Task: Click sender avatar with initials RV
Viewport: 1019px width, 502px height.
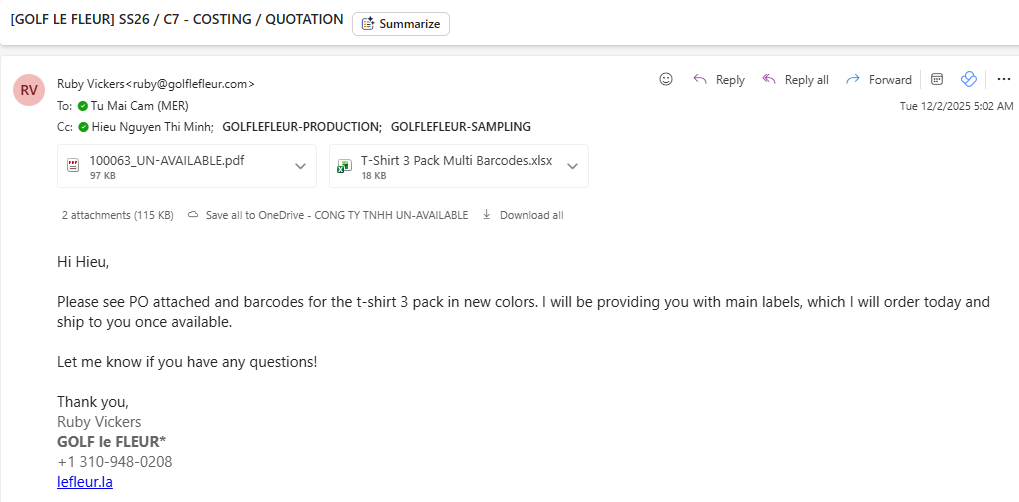Action: pos(29,89)
